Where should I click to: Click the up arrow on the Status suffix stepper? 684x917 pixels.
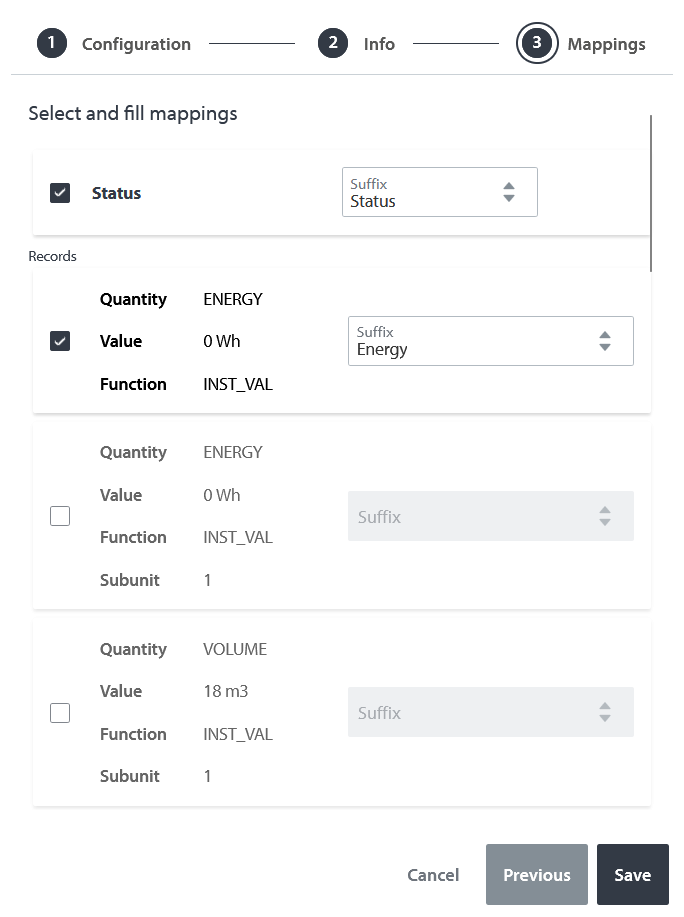point(509,185)
